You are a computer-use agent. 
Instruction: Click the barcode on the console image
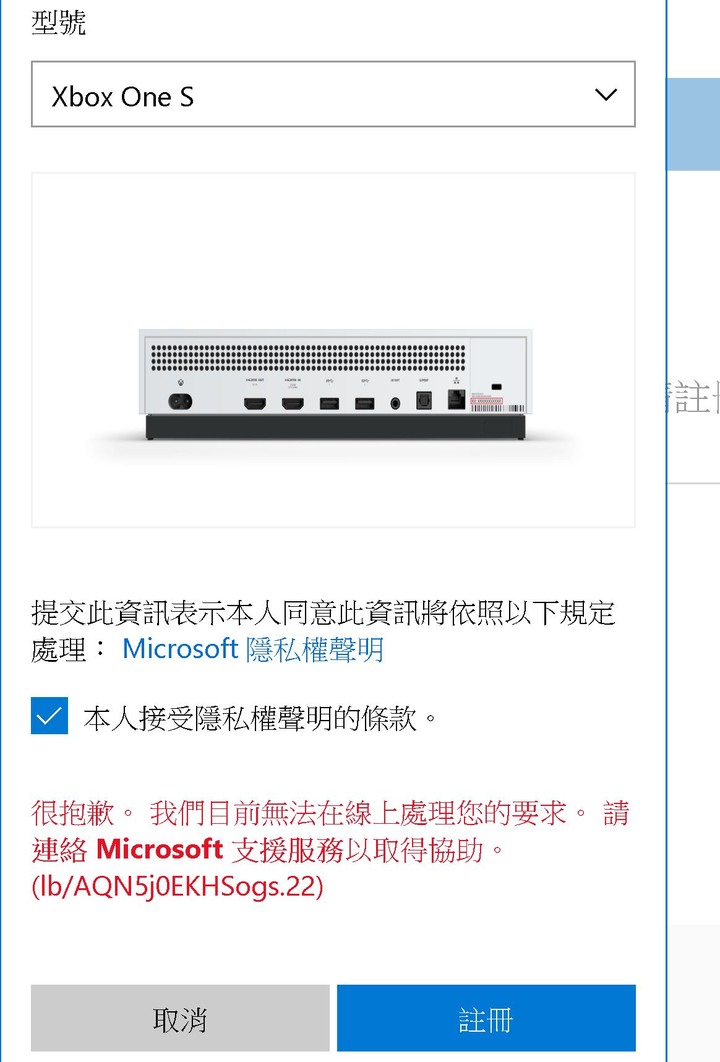(x=498, y=408)
